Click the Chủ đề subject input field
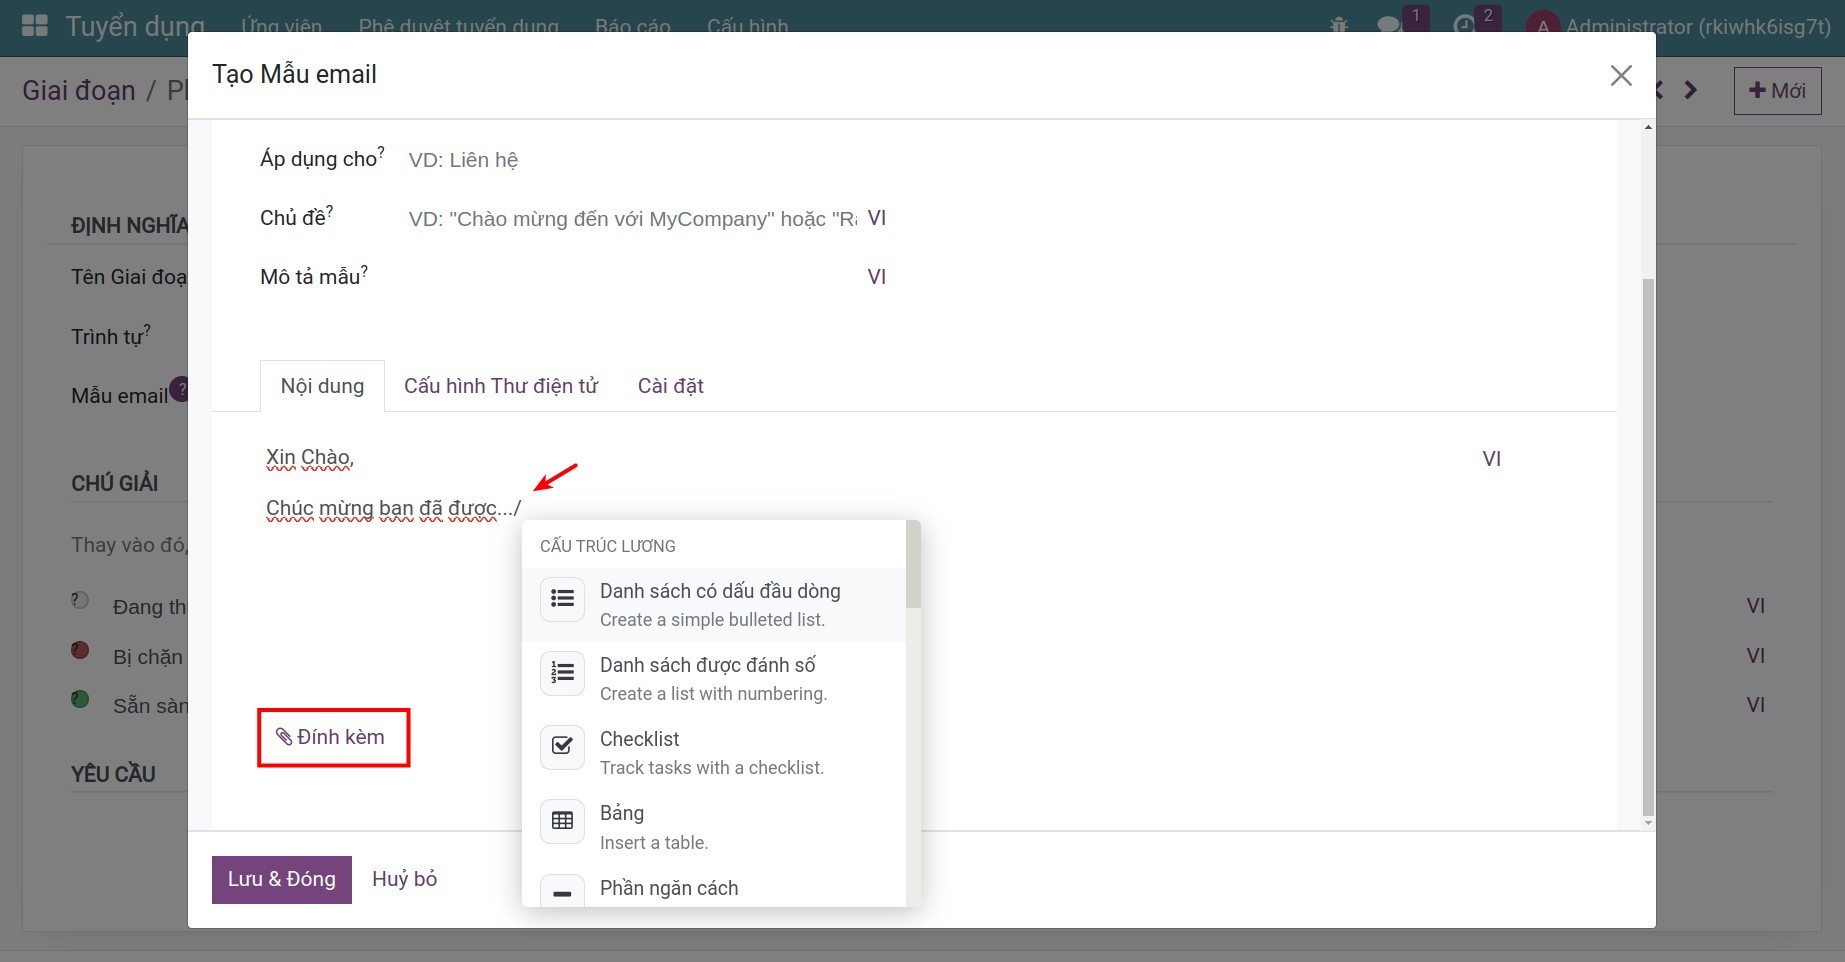This screenshot has width=1845, height=962. 630,219
